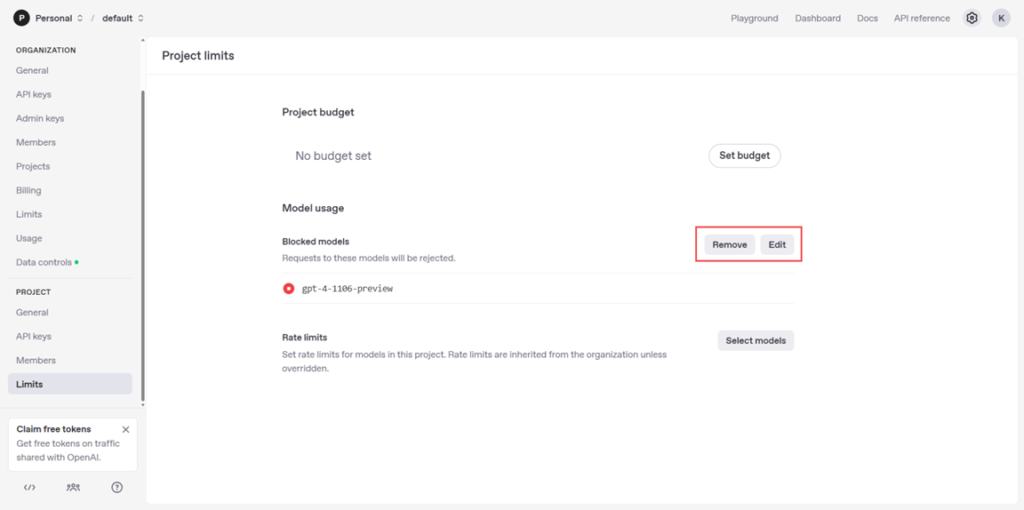The height and width of the screenshot is (510, 1024).
Task: Click the Set budget button
Action: pos(744,156)
